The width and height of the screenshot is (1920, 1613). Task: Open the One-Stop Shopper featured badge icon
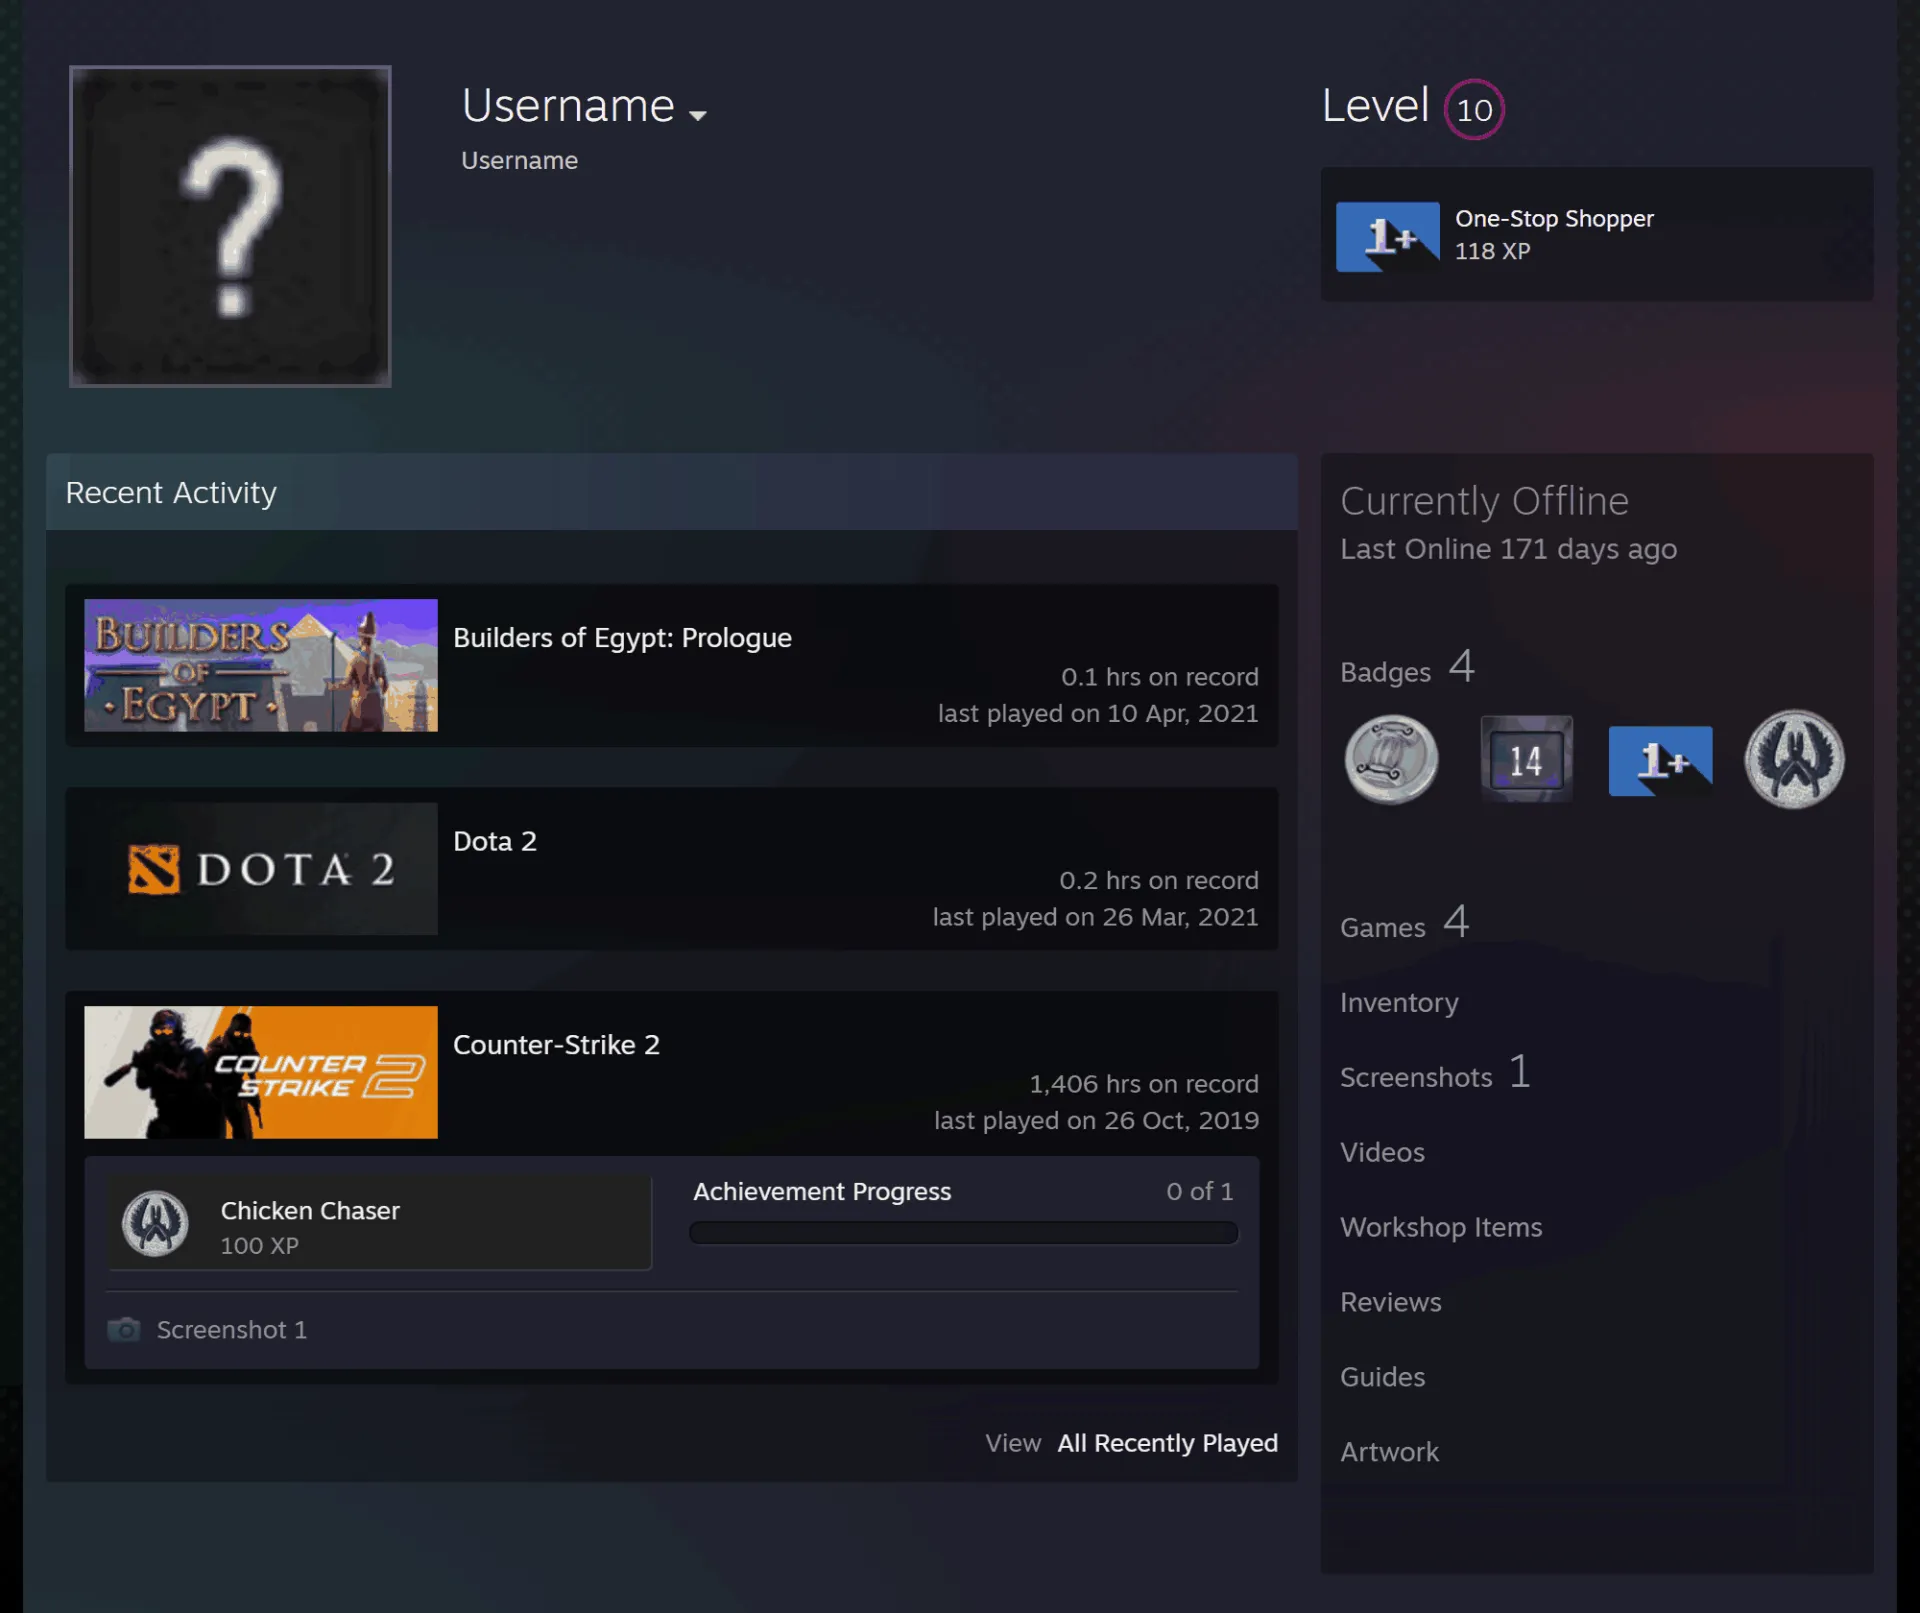(x=1388, y=237)
